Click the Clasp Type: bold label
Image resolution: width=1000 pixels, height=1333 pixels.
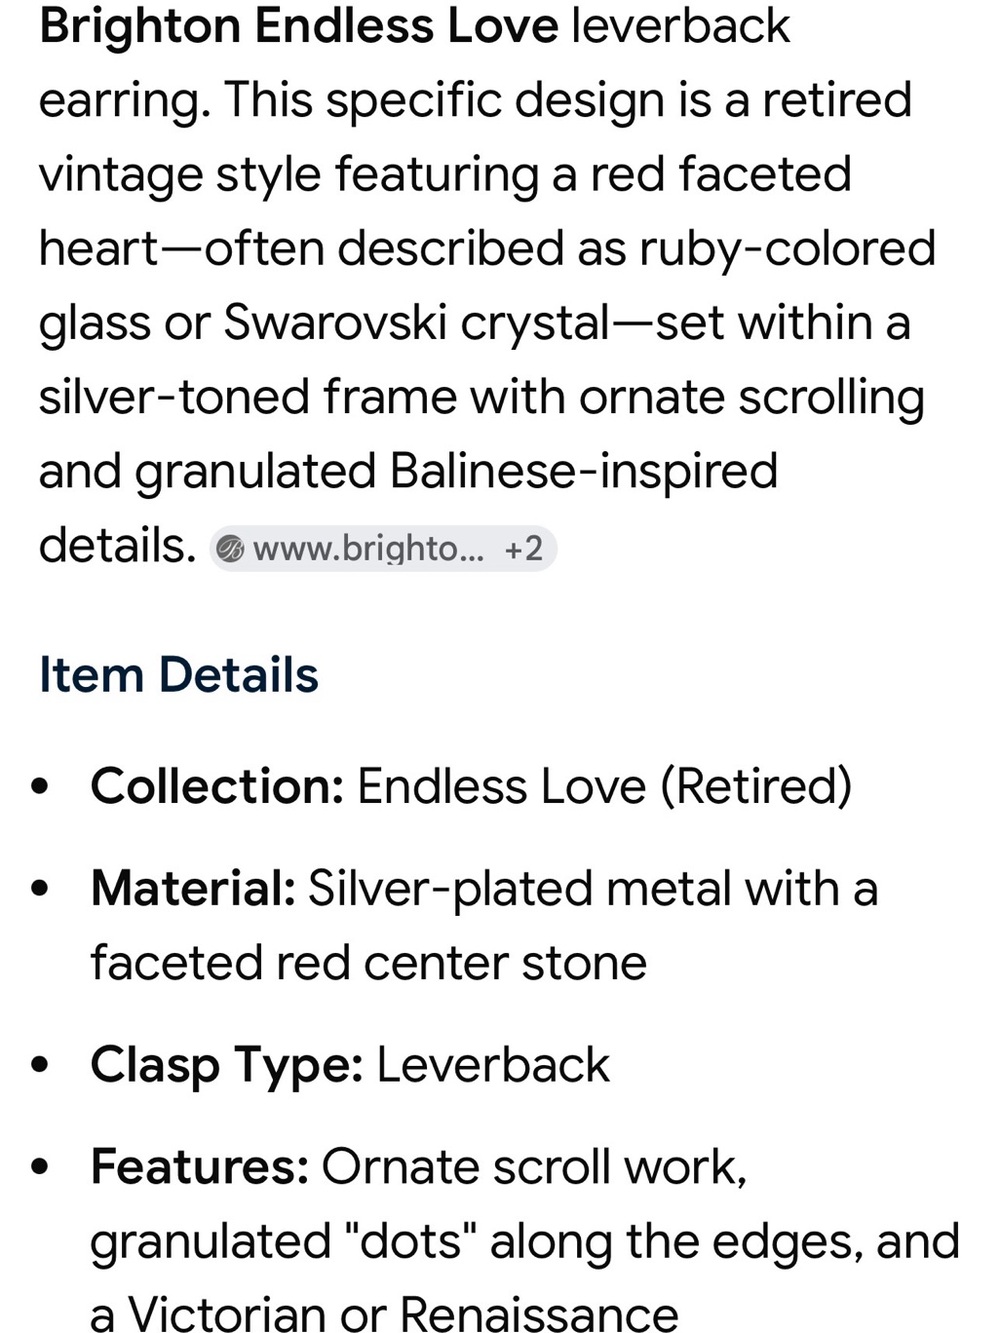tap(227, 1066)
